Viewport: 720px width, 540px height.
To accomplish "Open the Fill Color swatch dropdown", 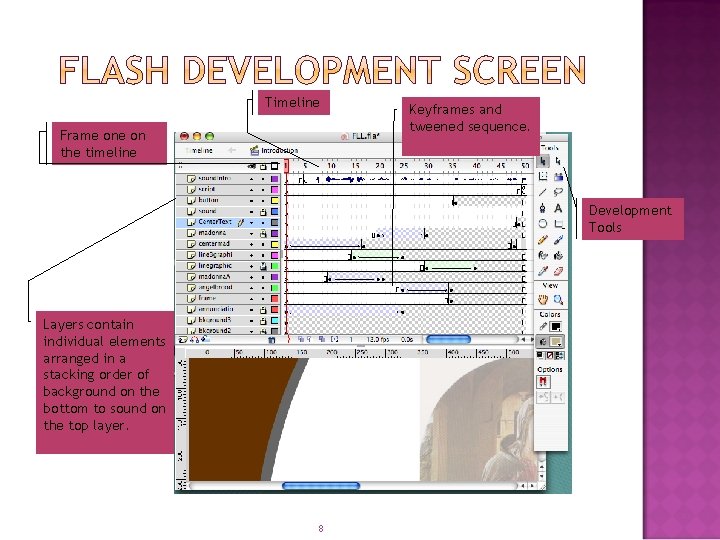I will [556, 342].
